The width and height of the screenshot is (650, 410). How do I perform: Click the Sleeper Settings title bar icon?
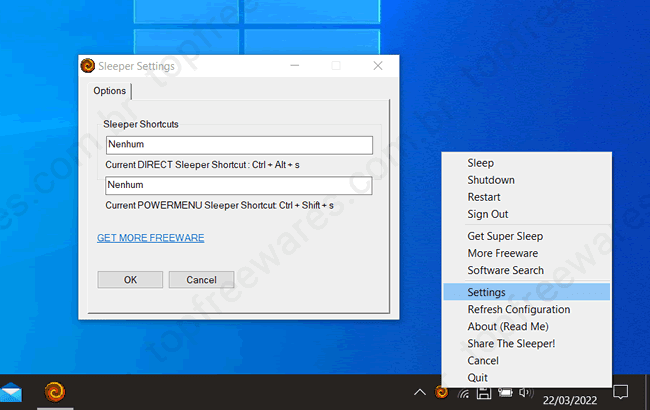pos(88,66)
